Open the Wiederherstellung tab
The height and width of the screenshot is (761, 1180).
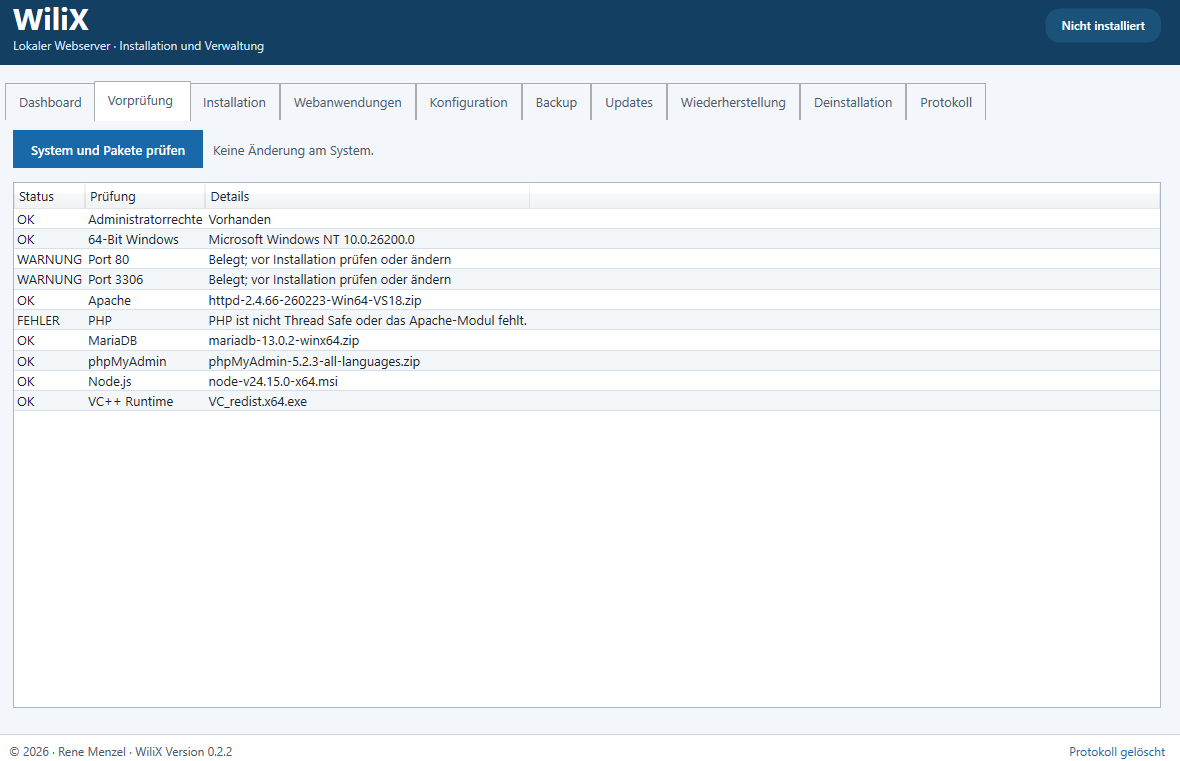click(733, 102)
